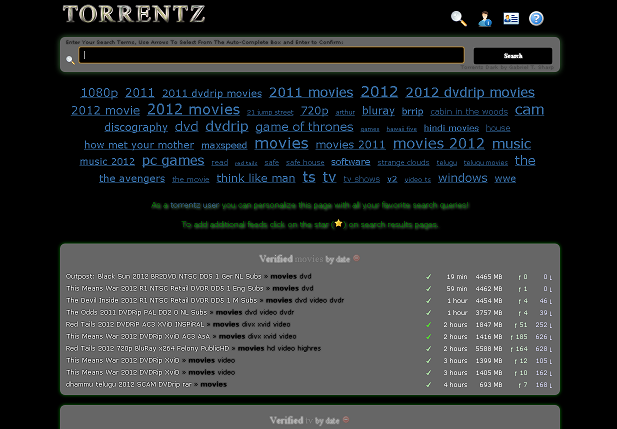Open the movies 2012 tag
Image resolution: width=617 pixels, height=429 pixels.
[x=439, y=144]
